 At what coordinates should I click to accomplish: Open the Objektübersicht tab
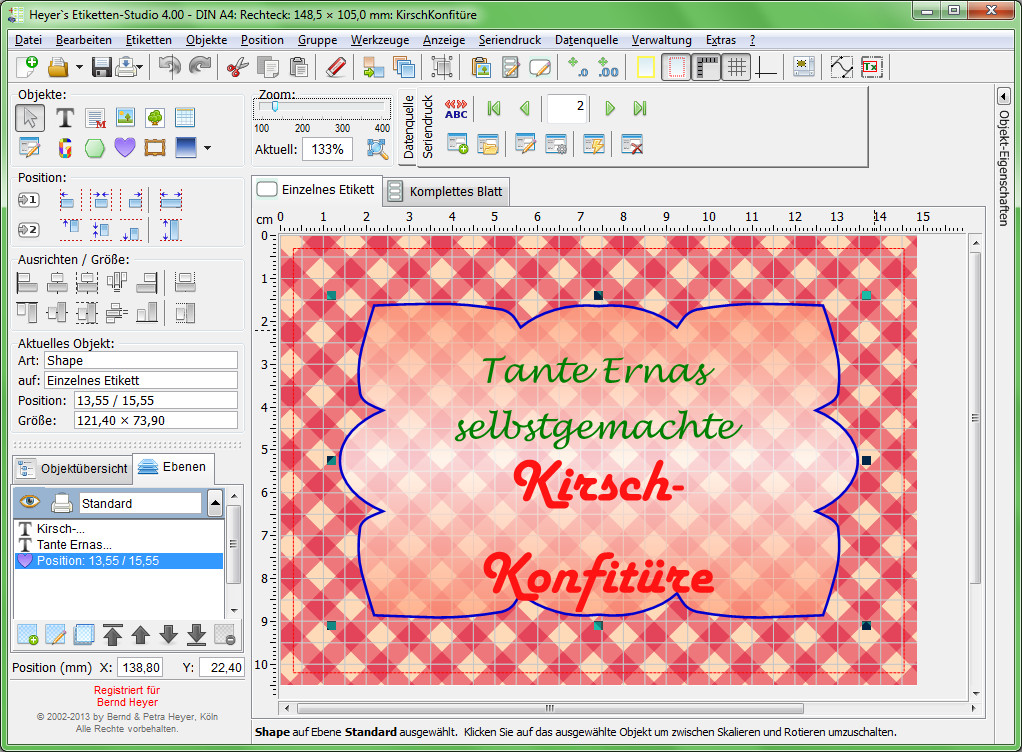(73, 468)
